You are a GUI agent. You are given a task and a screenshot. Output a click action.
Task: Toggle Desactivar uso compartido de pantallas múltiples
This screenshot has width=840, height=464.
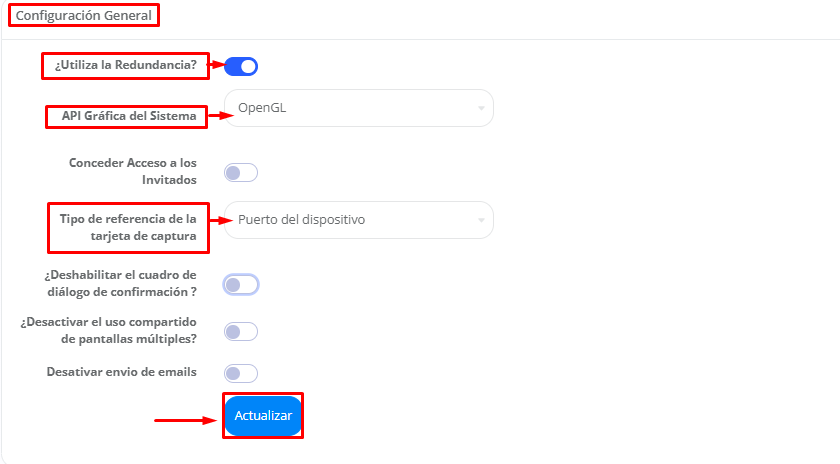tap(241, 332)
